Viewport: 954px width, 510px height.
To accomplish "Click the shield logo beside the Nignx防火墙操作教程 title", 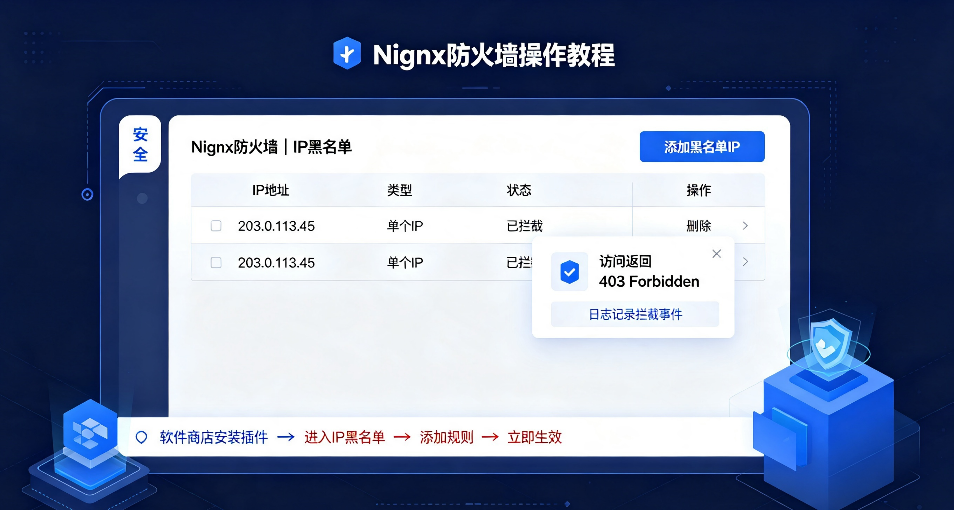I will [347, 54].
